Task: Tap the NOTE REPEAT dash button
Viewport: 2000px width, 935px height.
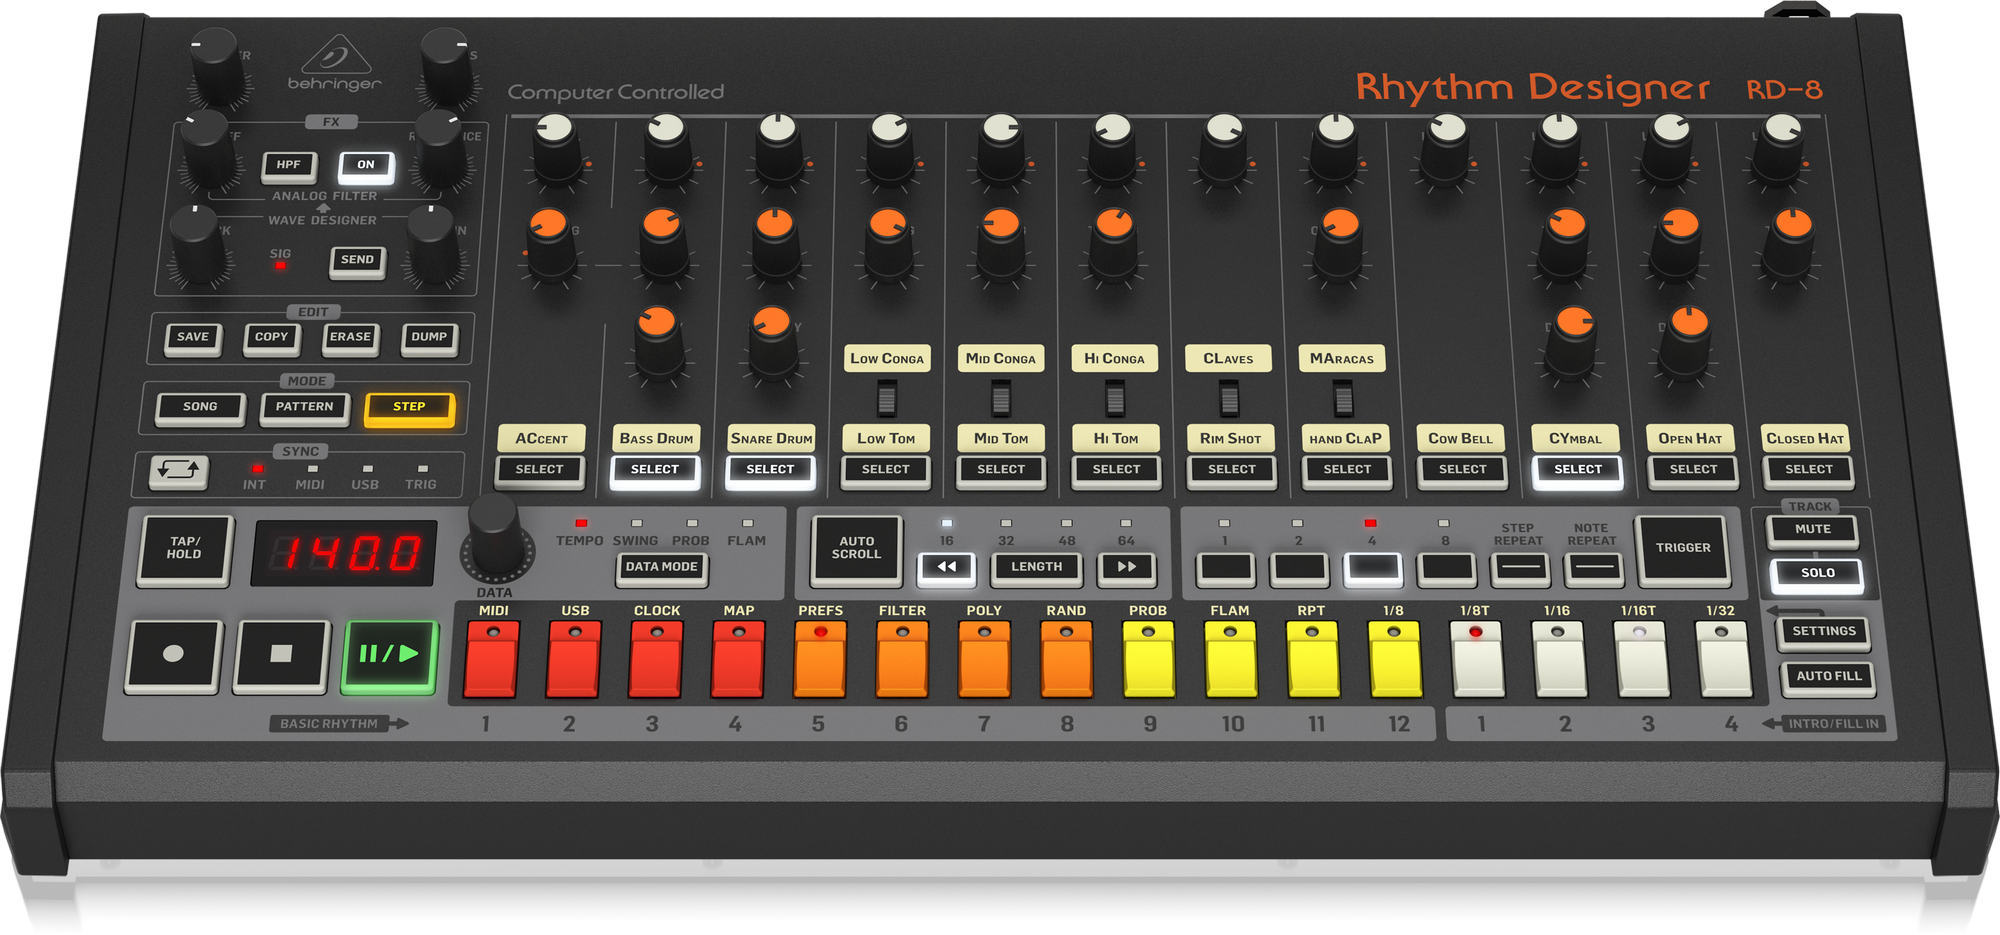Action: click(x=1593, y=569)
